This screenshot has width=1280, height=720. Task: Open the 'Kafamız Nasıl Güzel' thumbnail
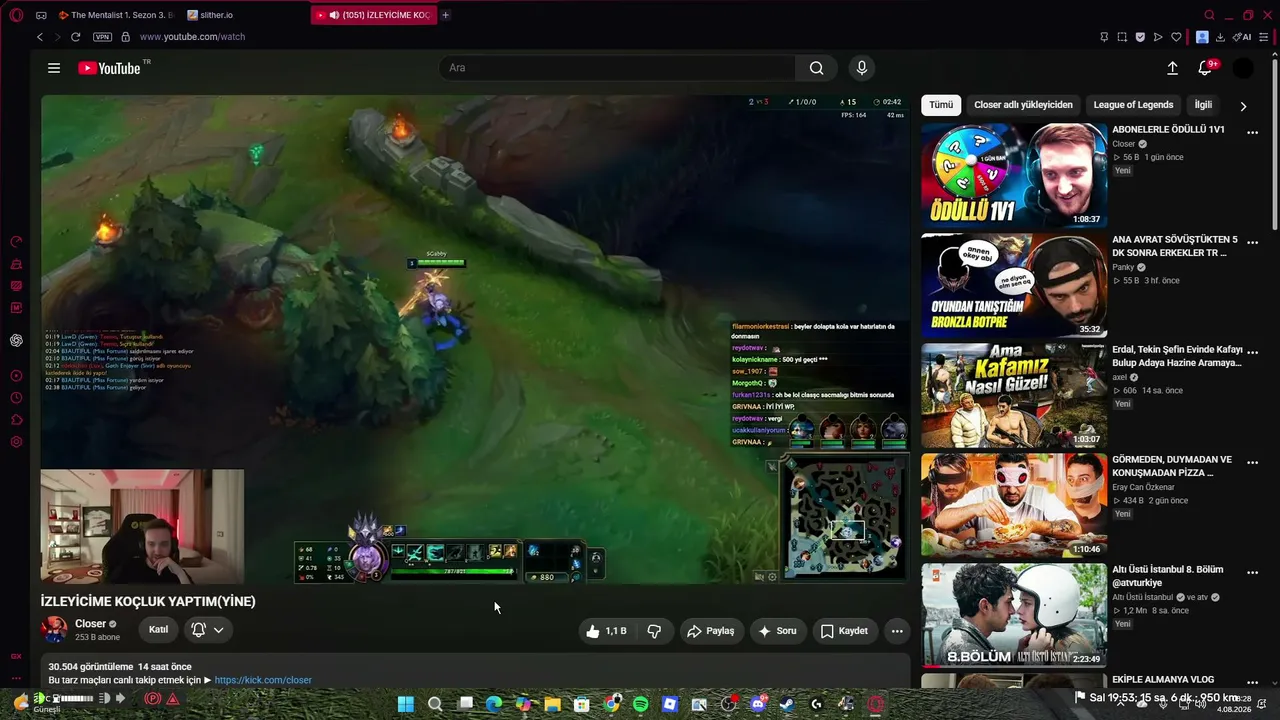pyautogui.click(x=1014, y=395)
